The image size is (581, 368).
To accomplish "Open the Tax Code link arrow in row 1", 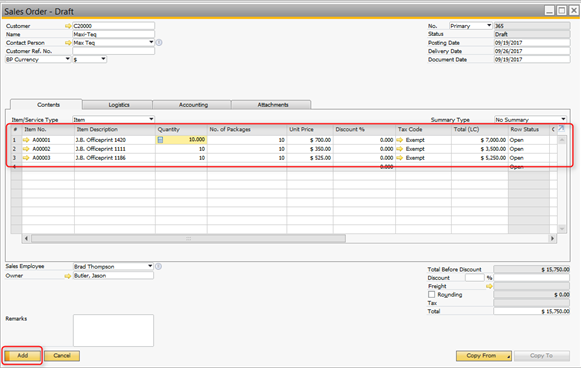I will [400, 140].
